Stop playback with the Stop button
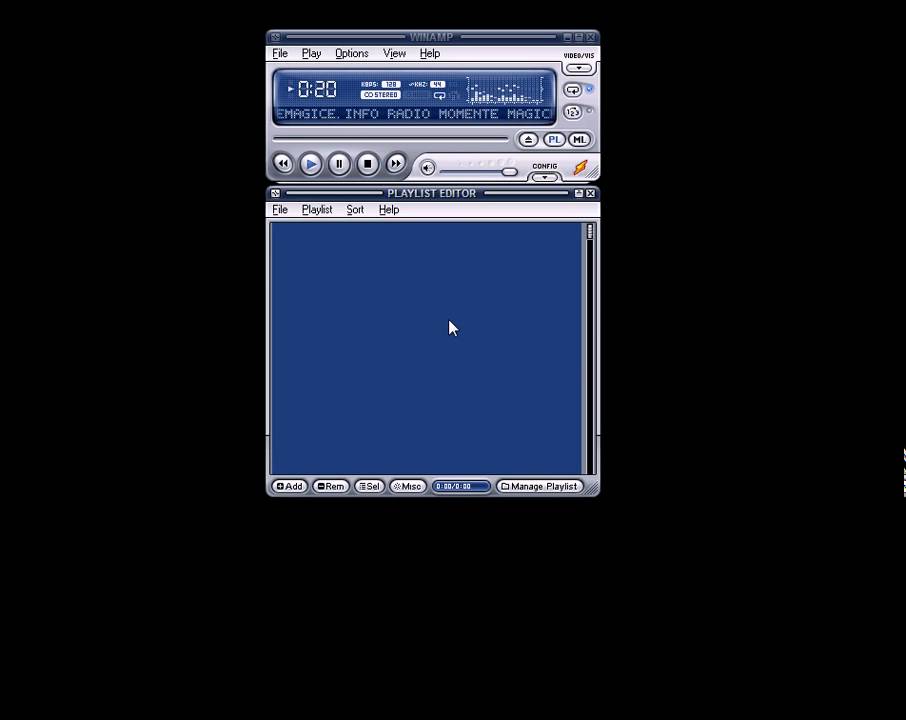Screen dimensions: 906x720 [367, 164]
